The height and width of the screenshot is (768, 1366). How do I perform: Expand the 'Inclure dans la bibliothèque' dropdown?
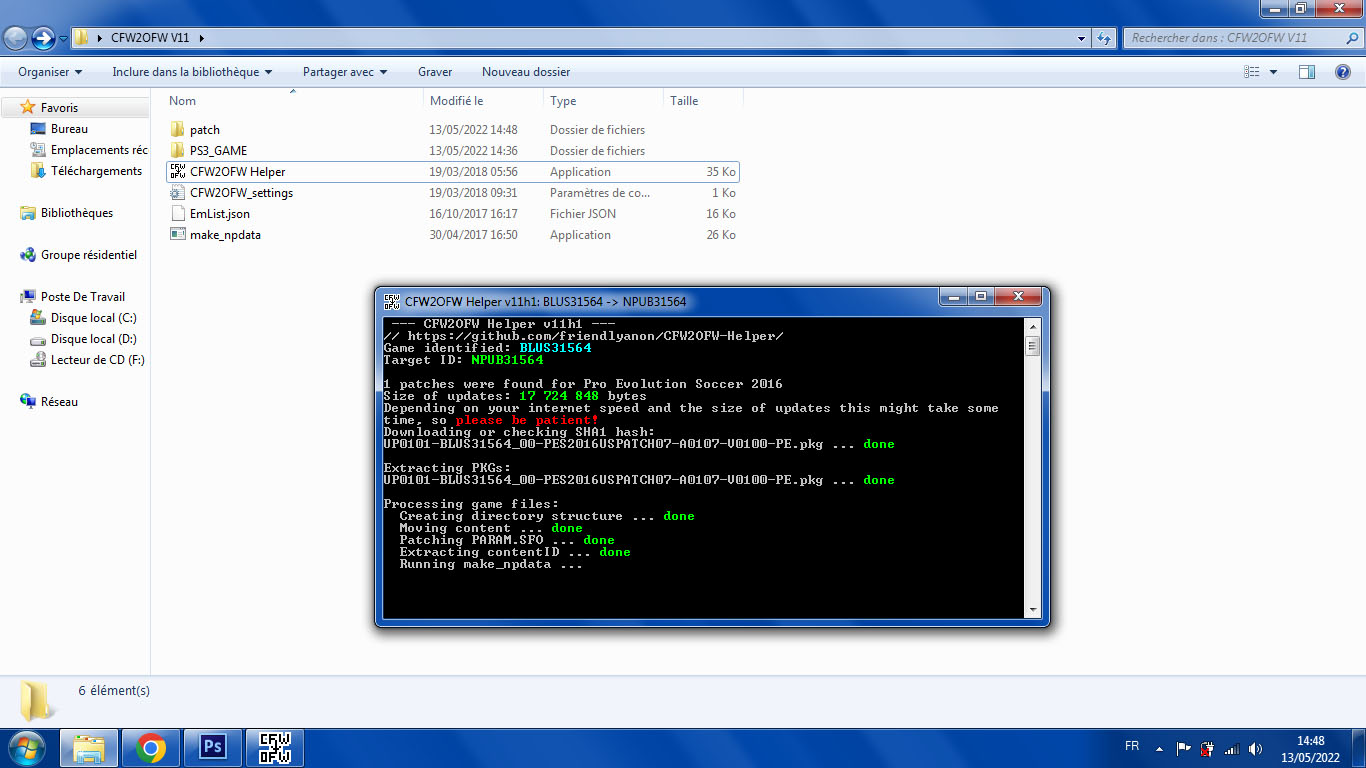click(x=192, y=72)
